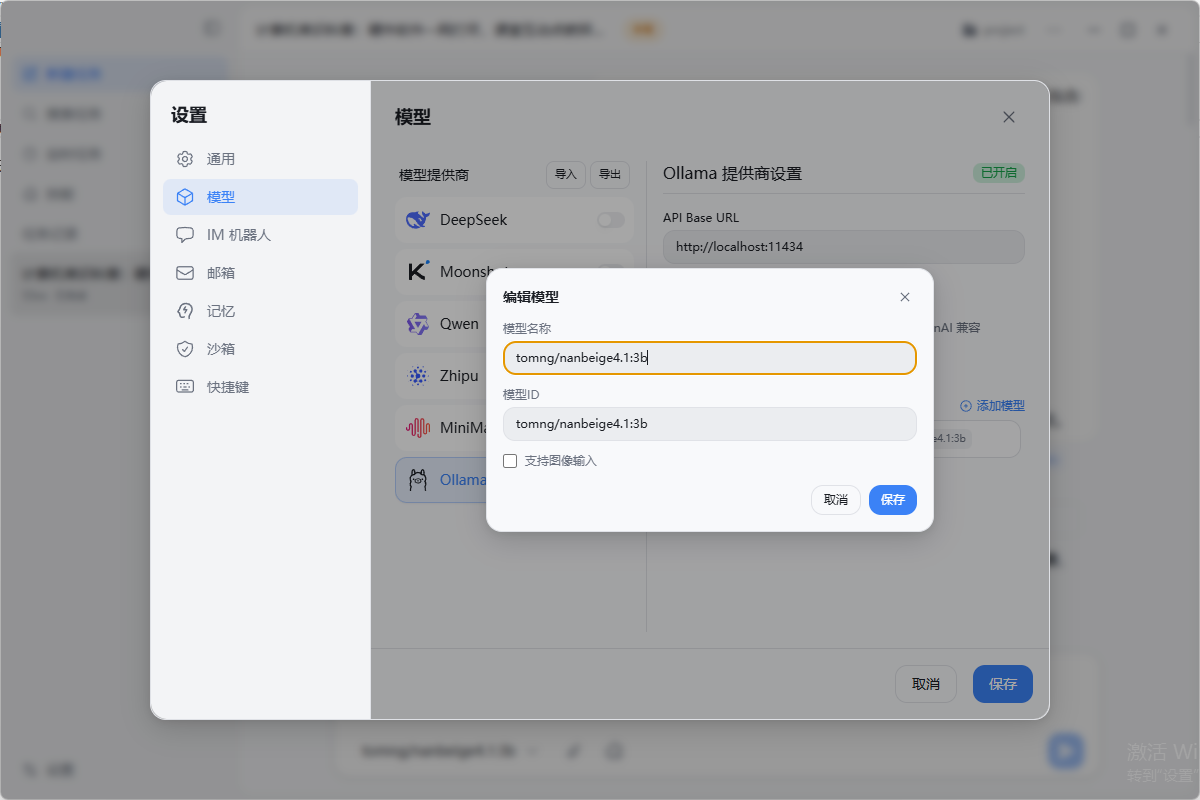Image resolution: width=1200 pixels, height=800 pixels.
Task: Click the Ollama llama logo
Action: coord(418,480)
